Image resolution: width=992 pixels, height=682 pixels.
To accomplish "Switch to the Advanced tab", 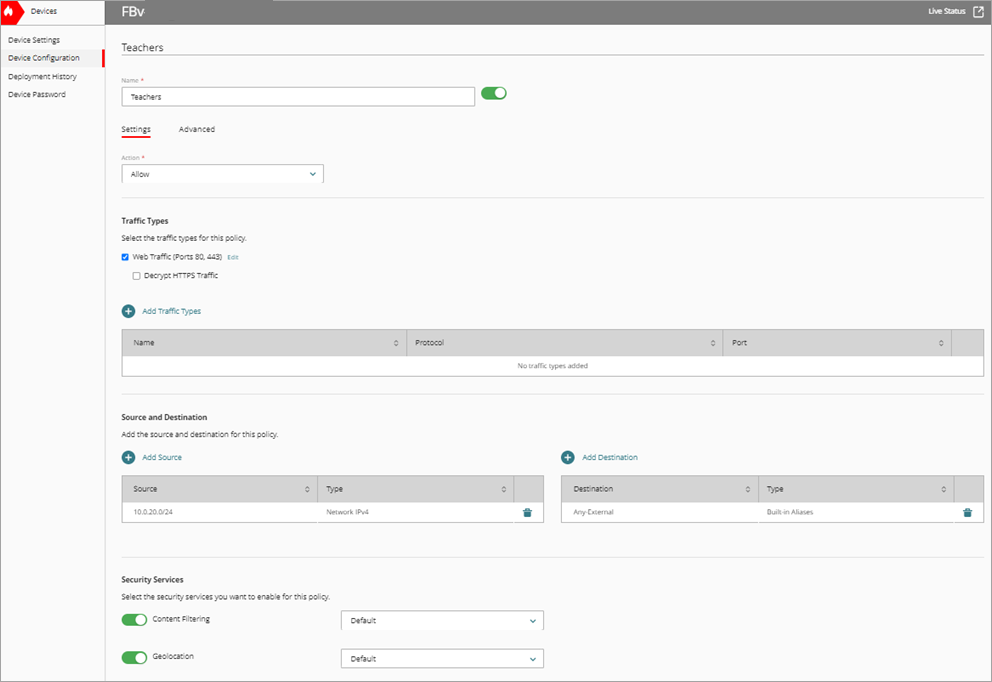I will coord(197,129).
